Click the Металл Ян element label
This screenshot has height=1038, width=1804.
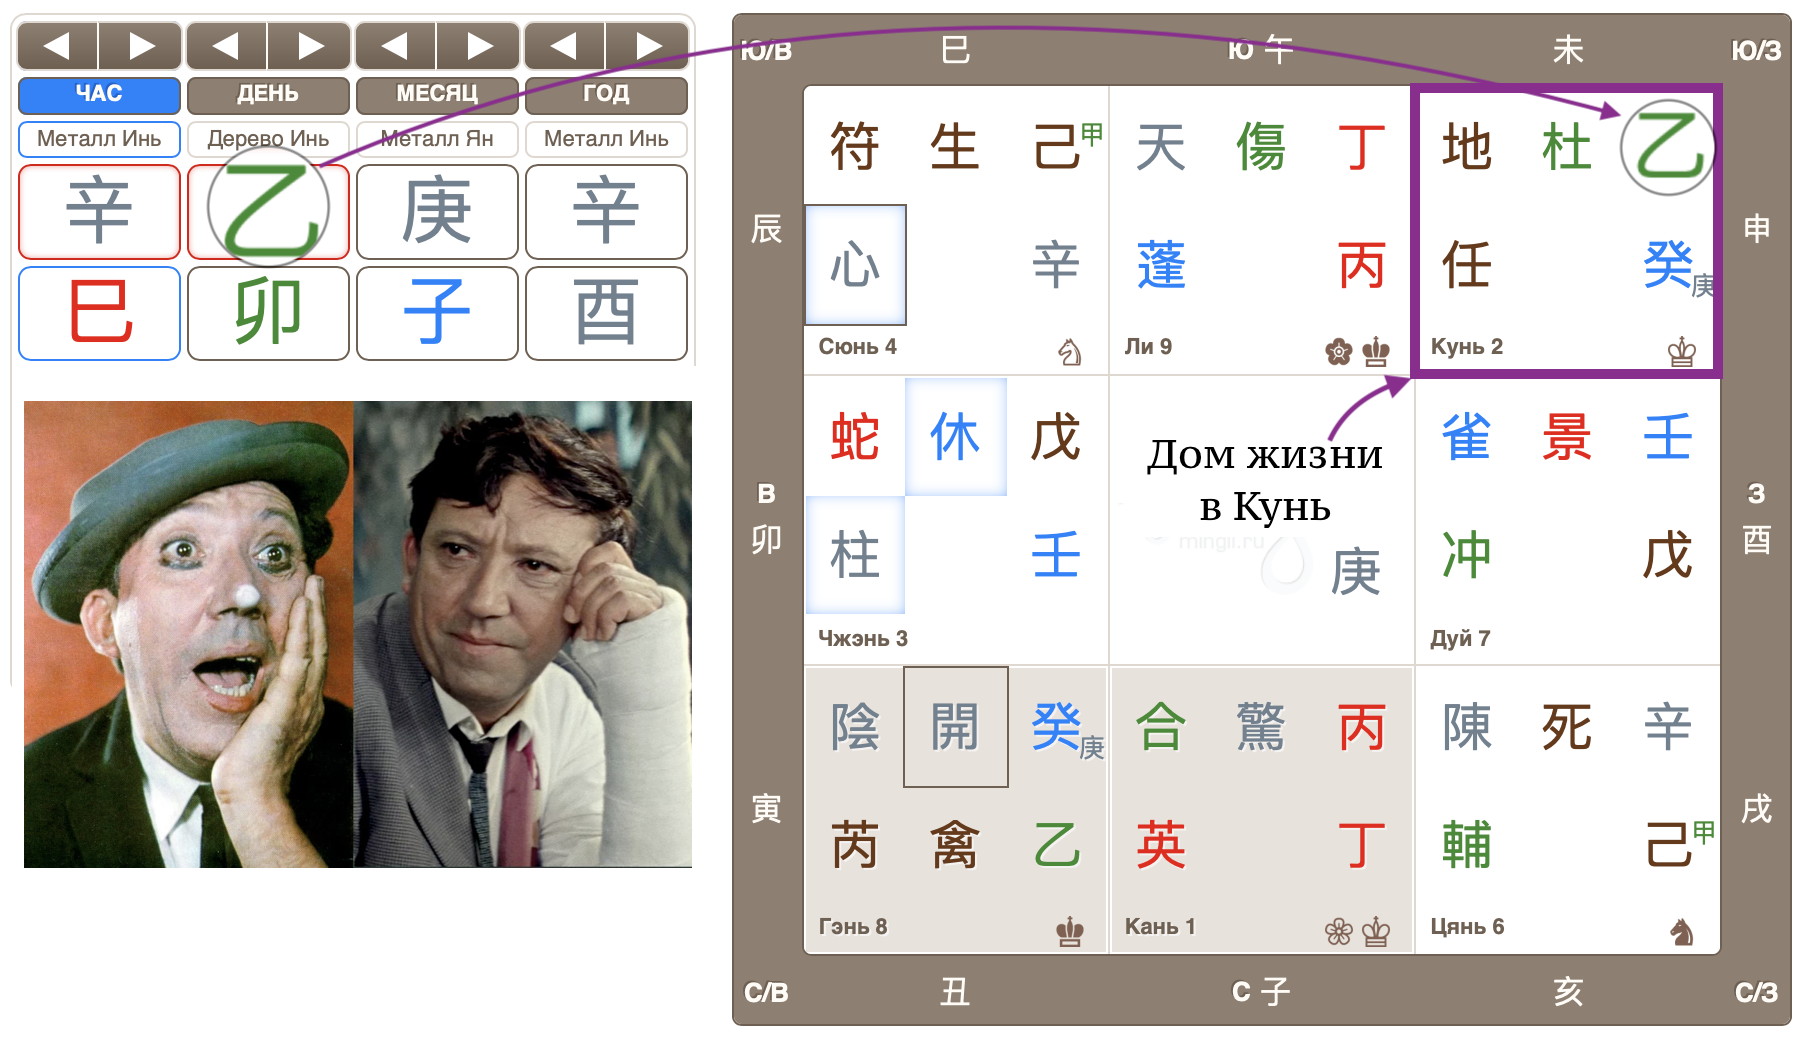click(x=437, y=139)
